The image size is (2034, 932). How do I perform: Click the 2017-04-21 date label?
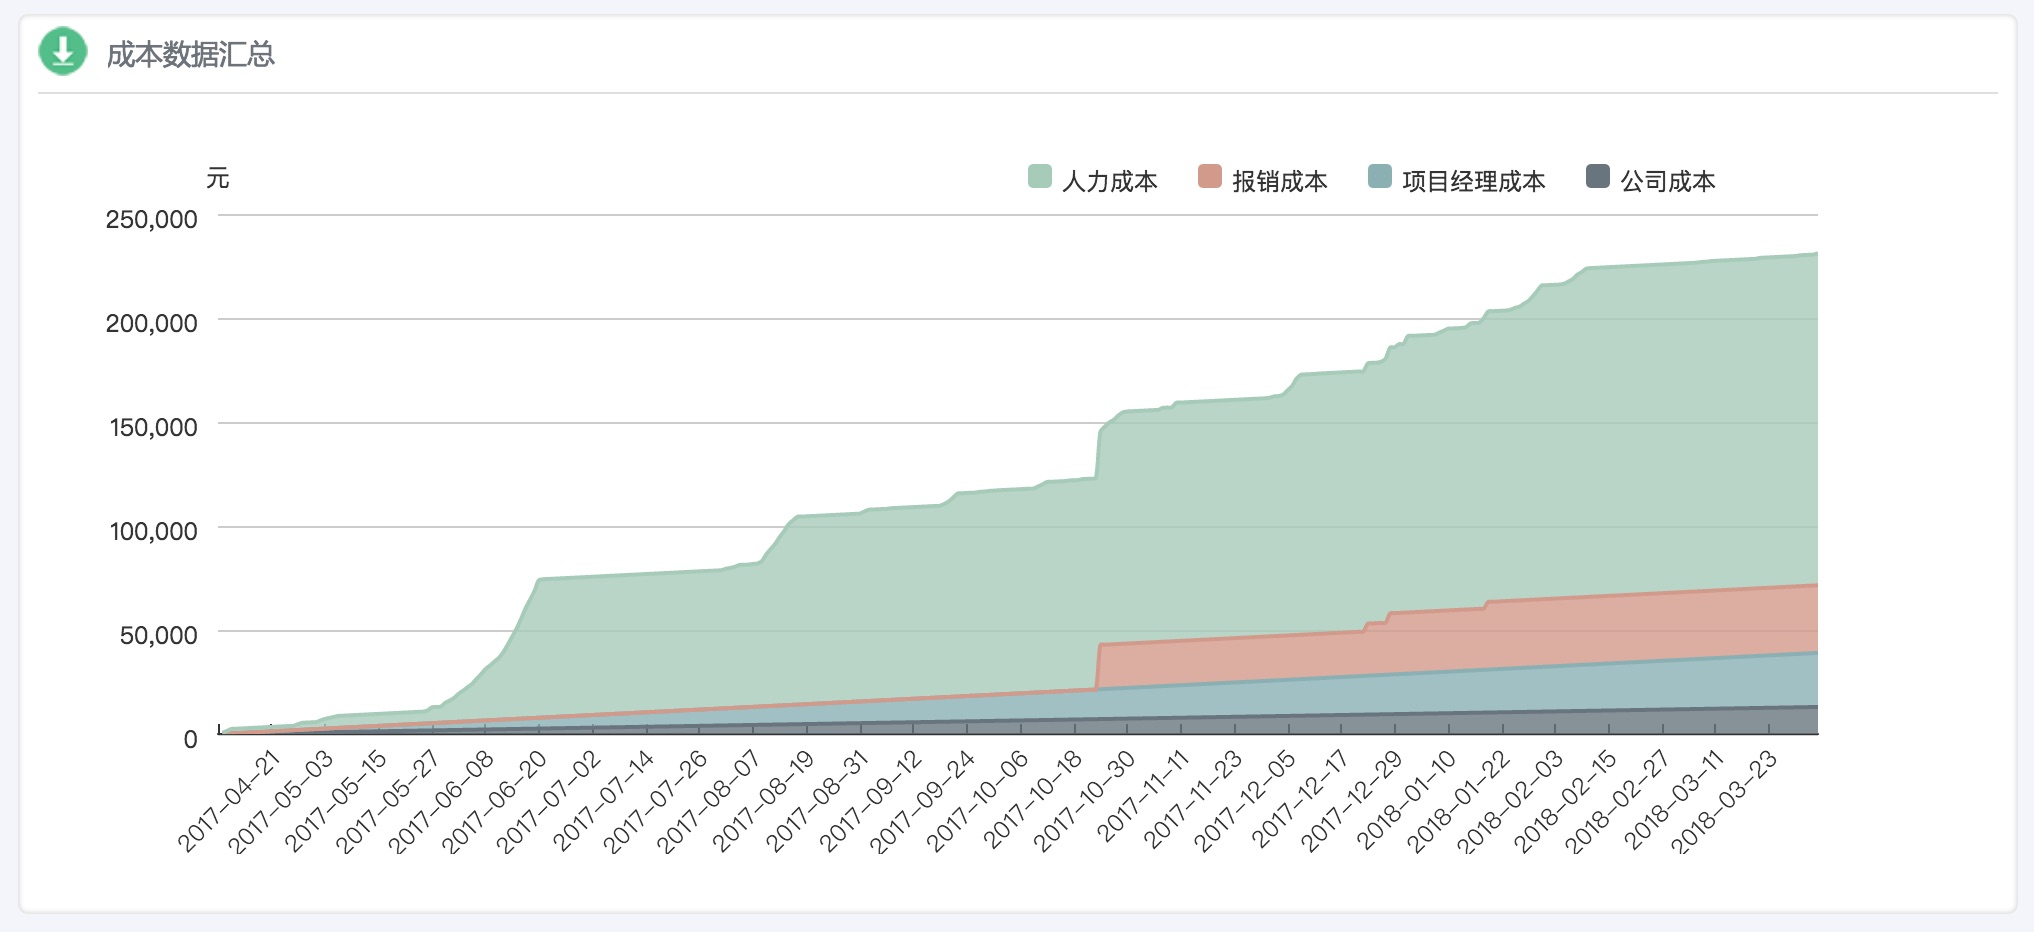tap(230, 801)
